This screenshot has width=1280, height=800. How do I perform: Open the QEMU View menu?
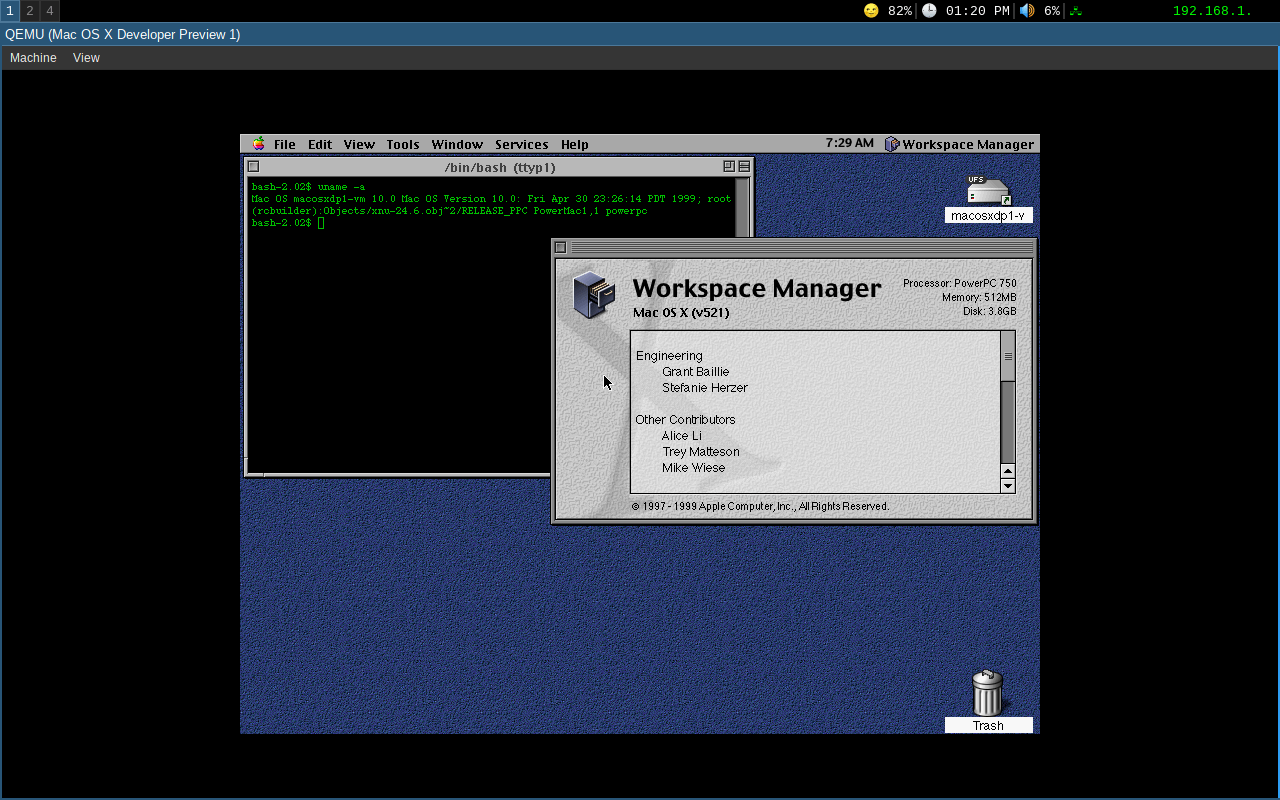(x=86, y=58)
